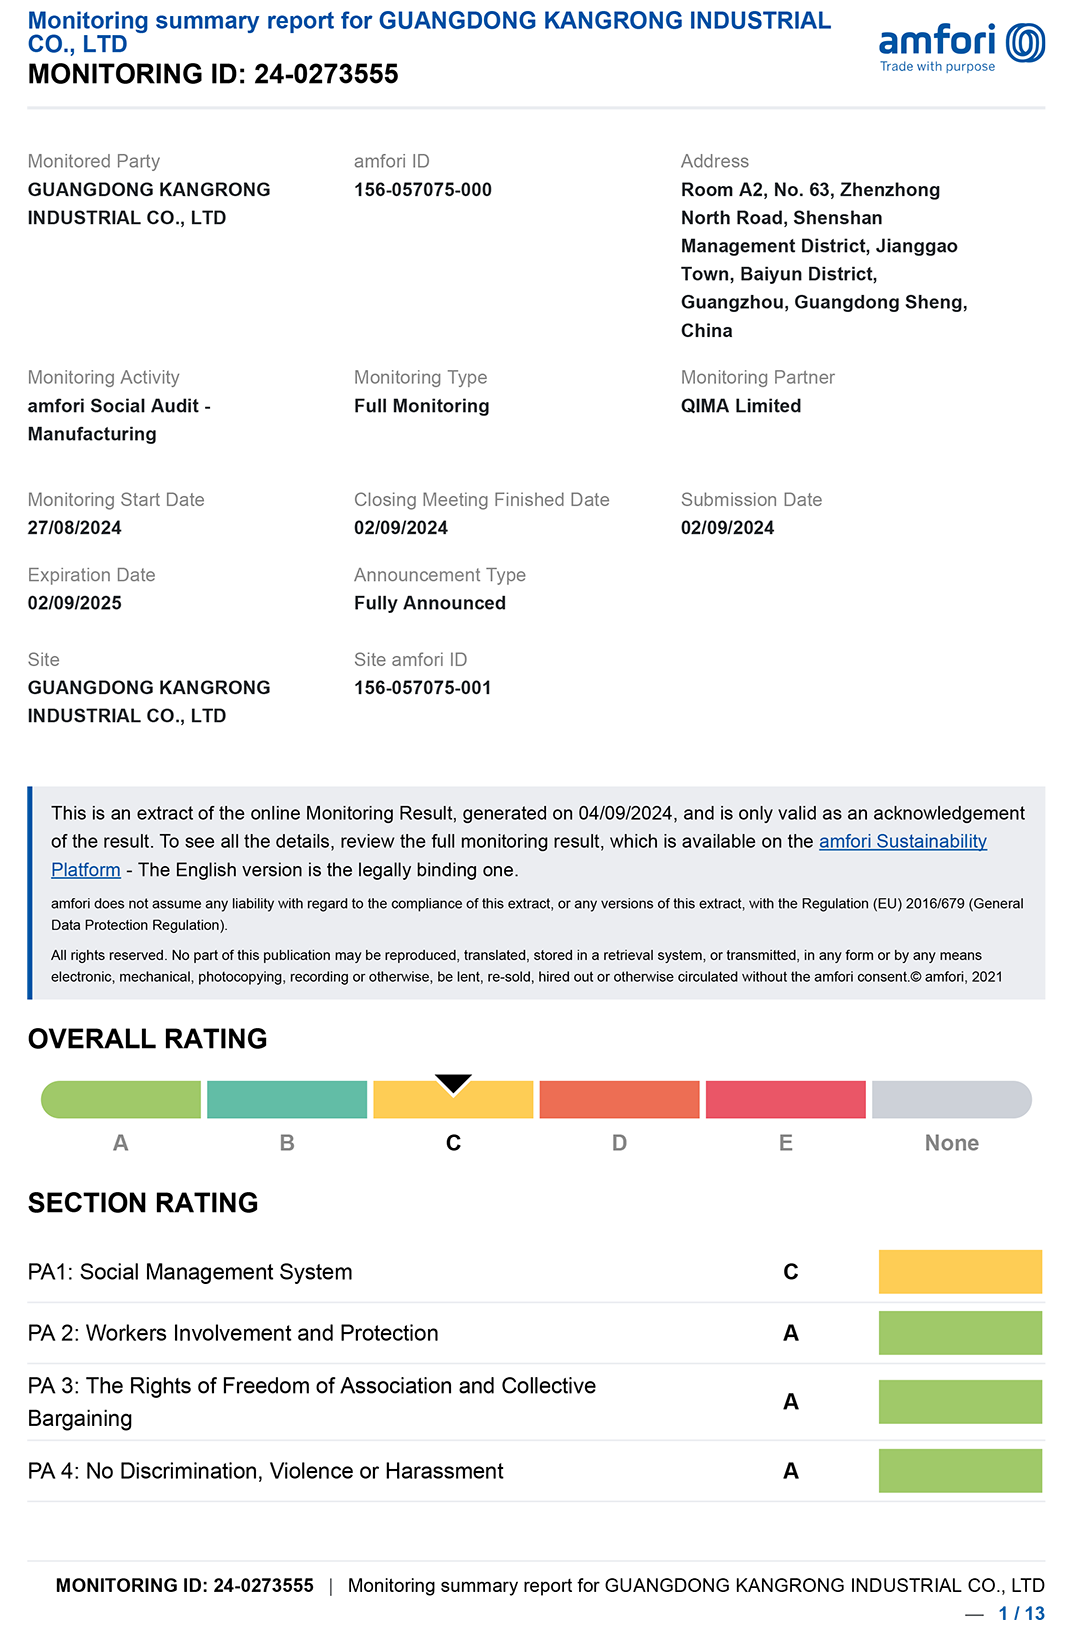
Task: Click the Closing Meeting Finished Date label
Action: 482,500
